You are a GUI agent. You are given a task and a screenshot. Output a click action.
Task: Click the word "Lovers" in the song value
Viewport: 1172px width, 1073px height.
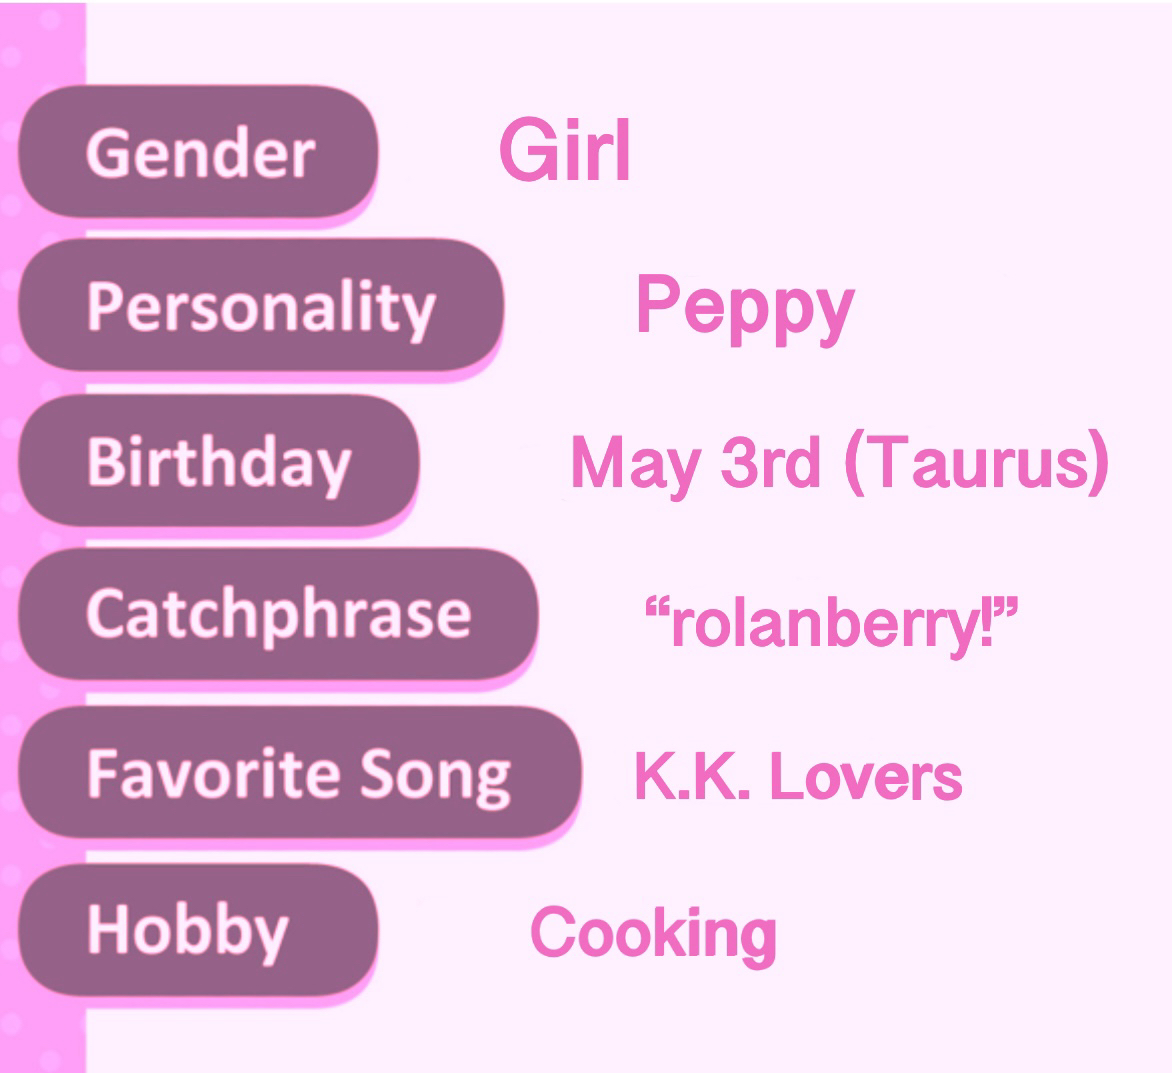click(x=866, y=777)
